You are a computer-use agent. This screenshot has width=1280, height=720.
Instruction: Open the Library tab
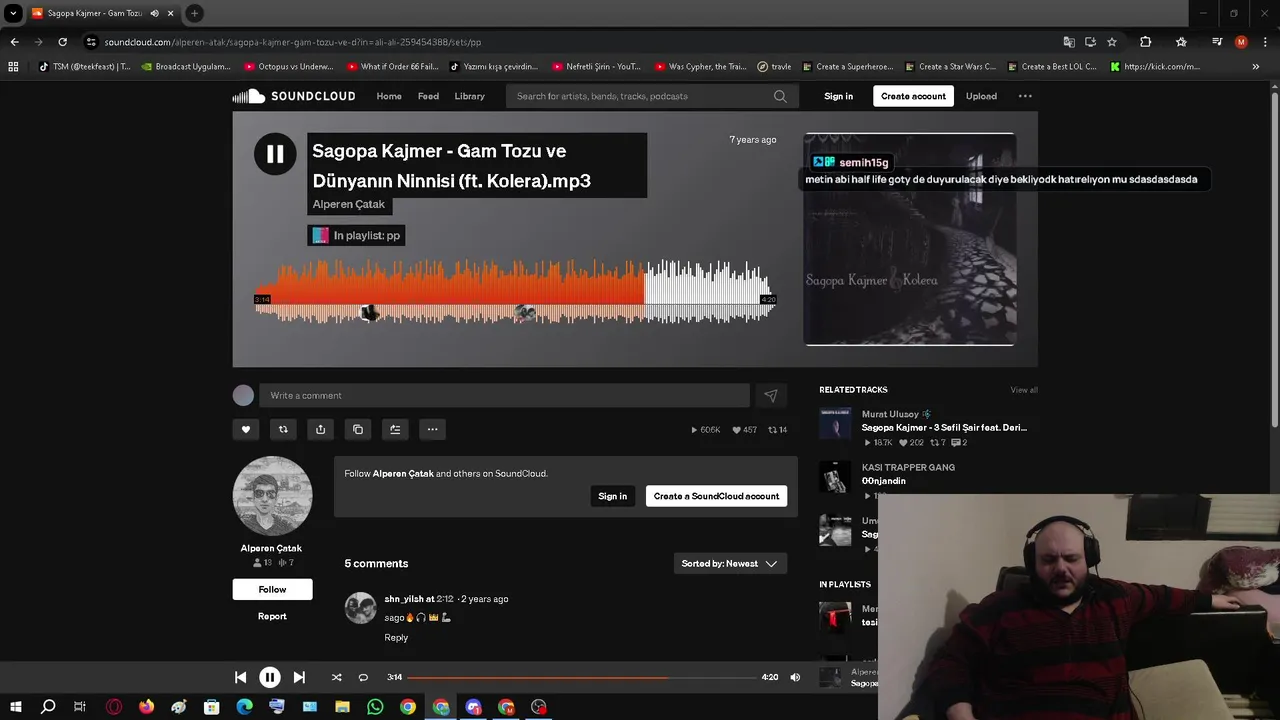click(x=469, y=96)
